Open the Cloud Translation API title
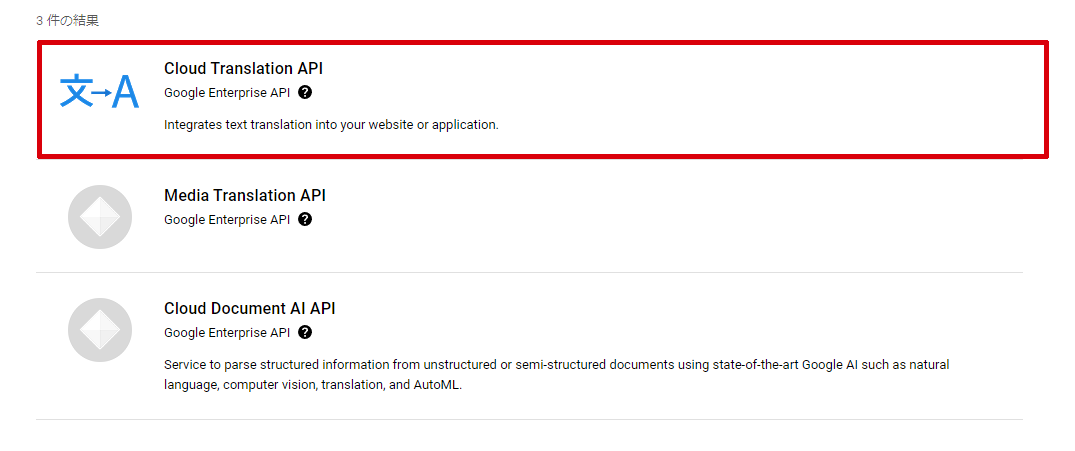The height and width of the screenshot is (451, 1075). point(243,69)
